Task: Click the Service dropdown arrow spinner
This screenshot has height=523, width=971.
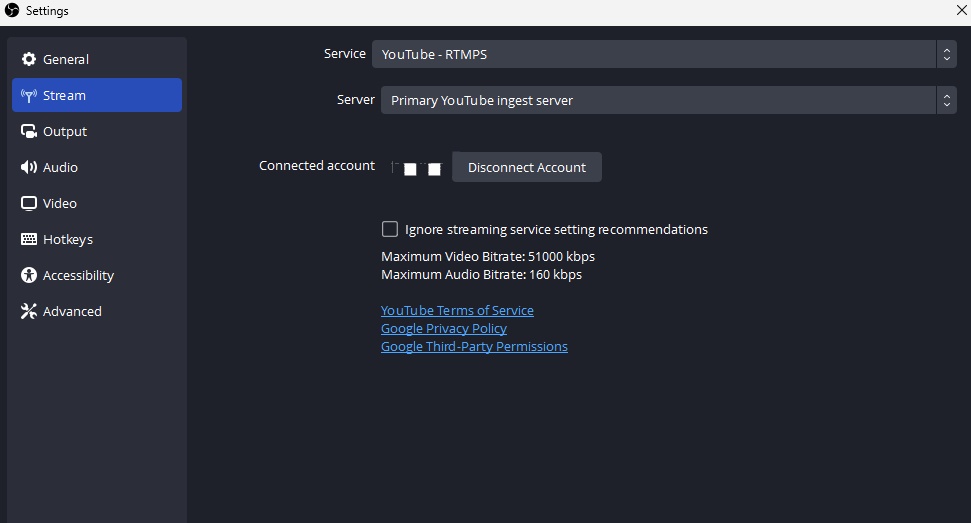Action: [946, 54]
